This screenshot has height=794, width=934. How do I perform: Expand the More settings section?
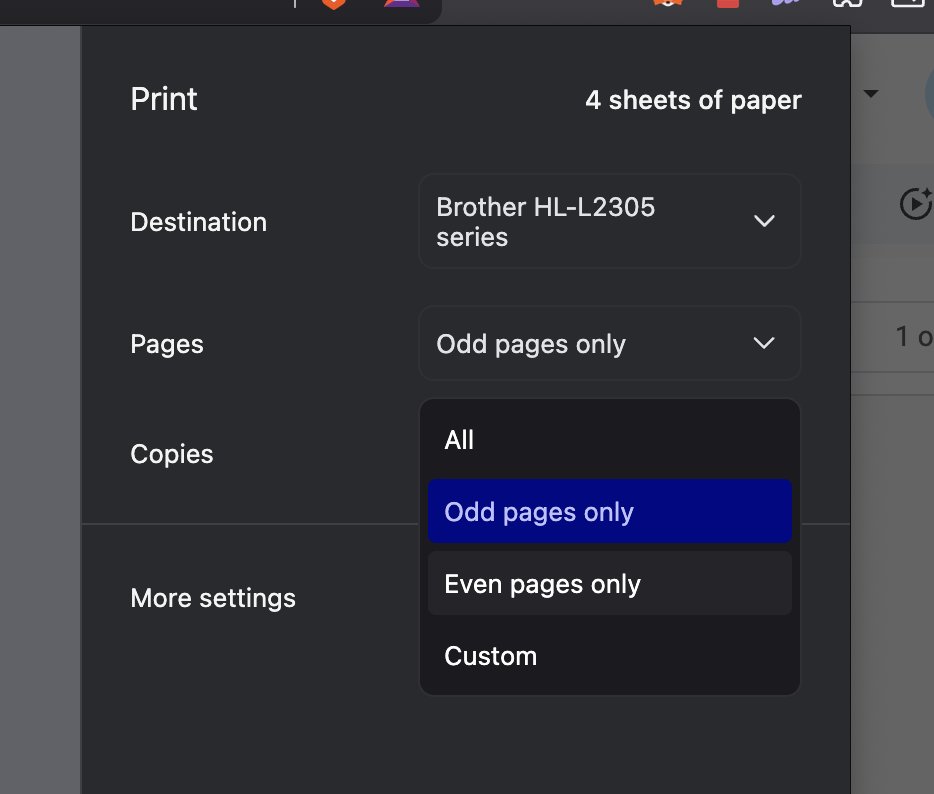tap(213, 598)
